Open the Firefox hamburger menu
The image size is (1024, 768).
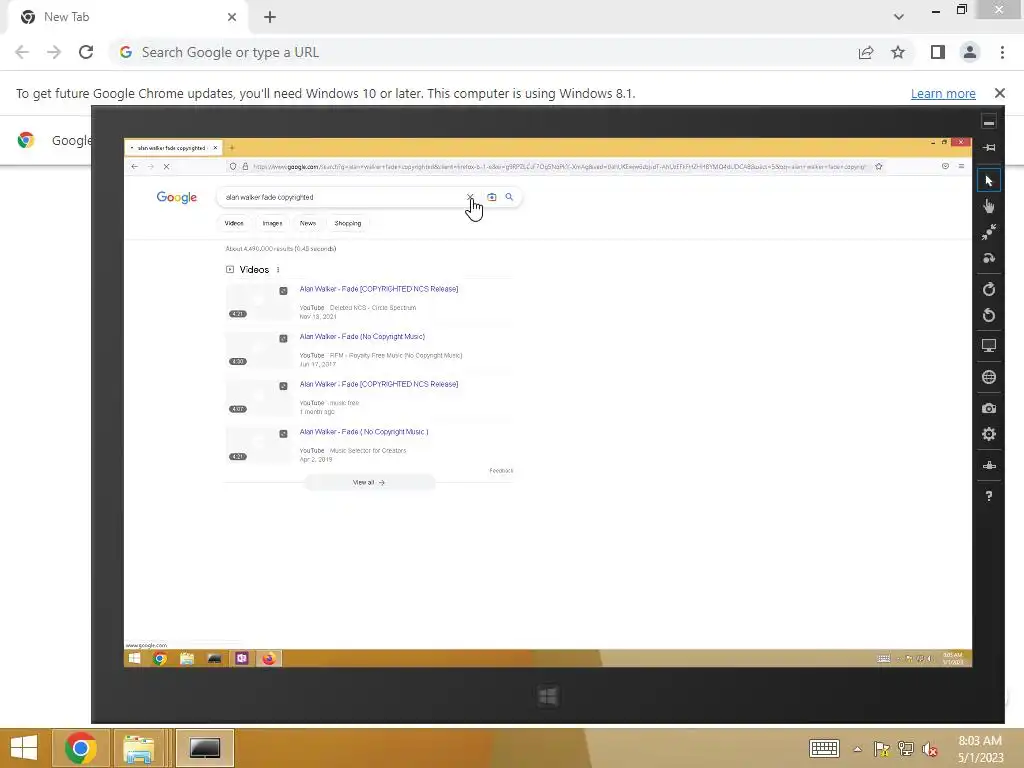[961, 167]
